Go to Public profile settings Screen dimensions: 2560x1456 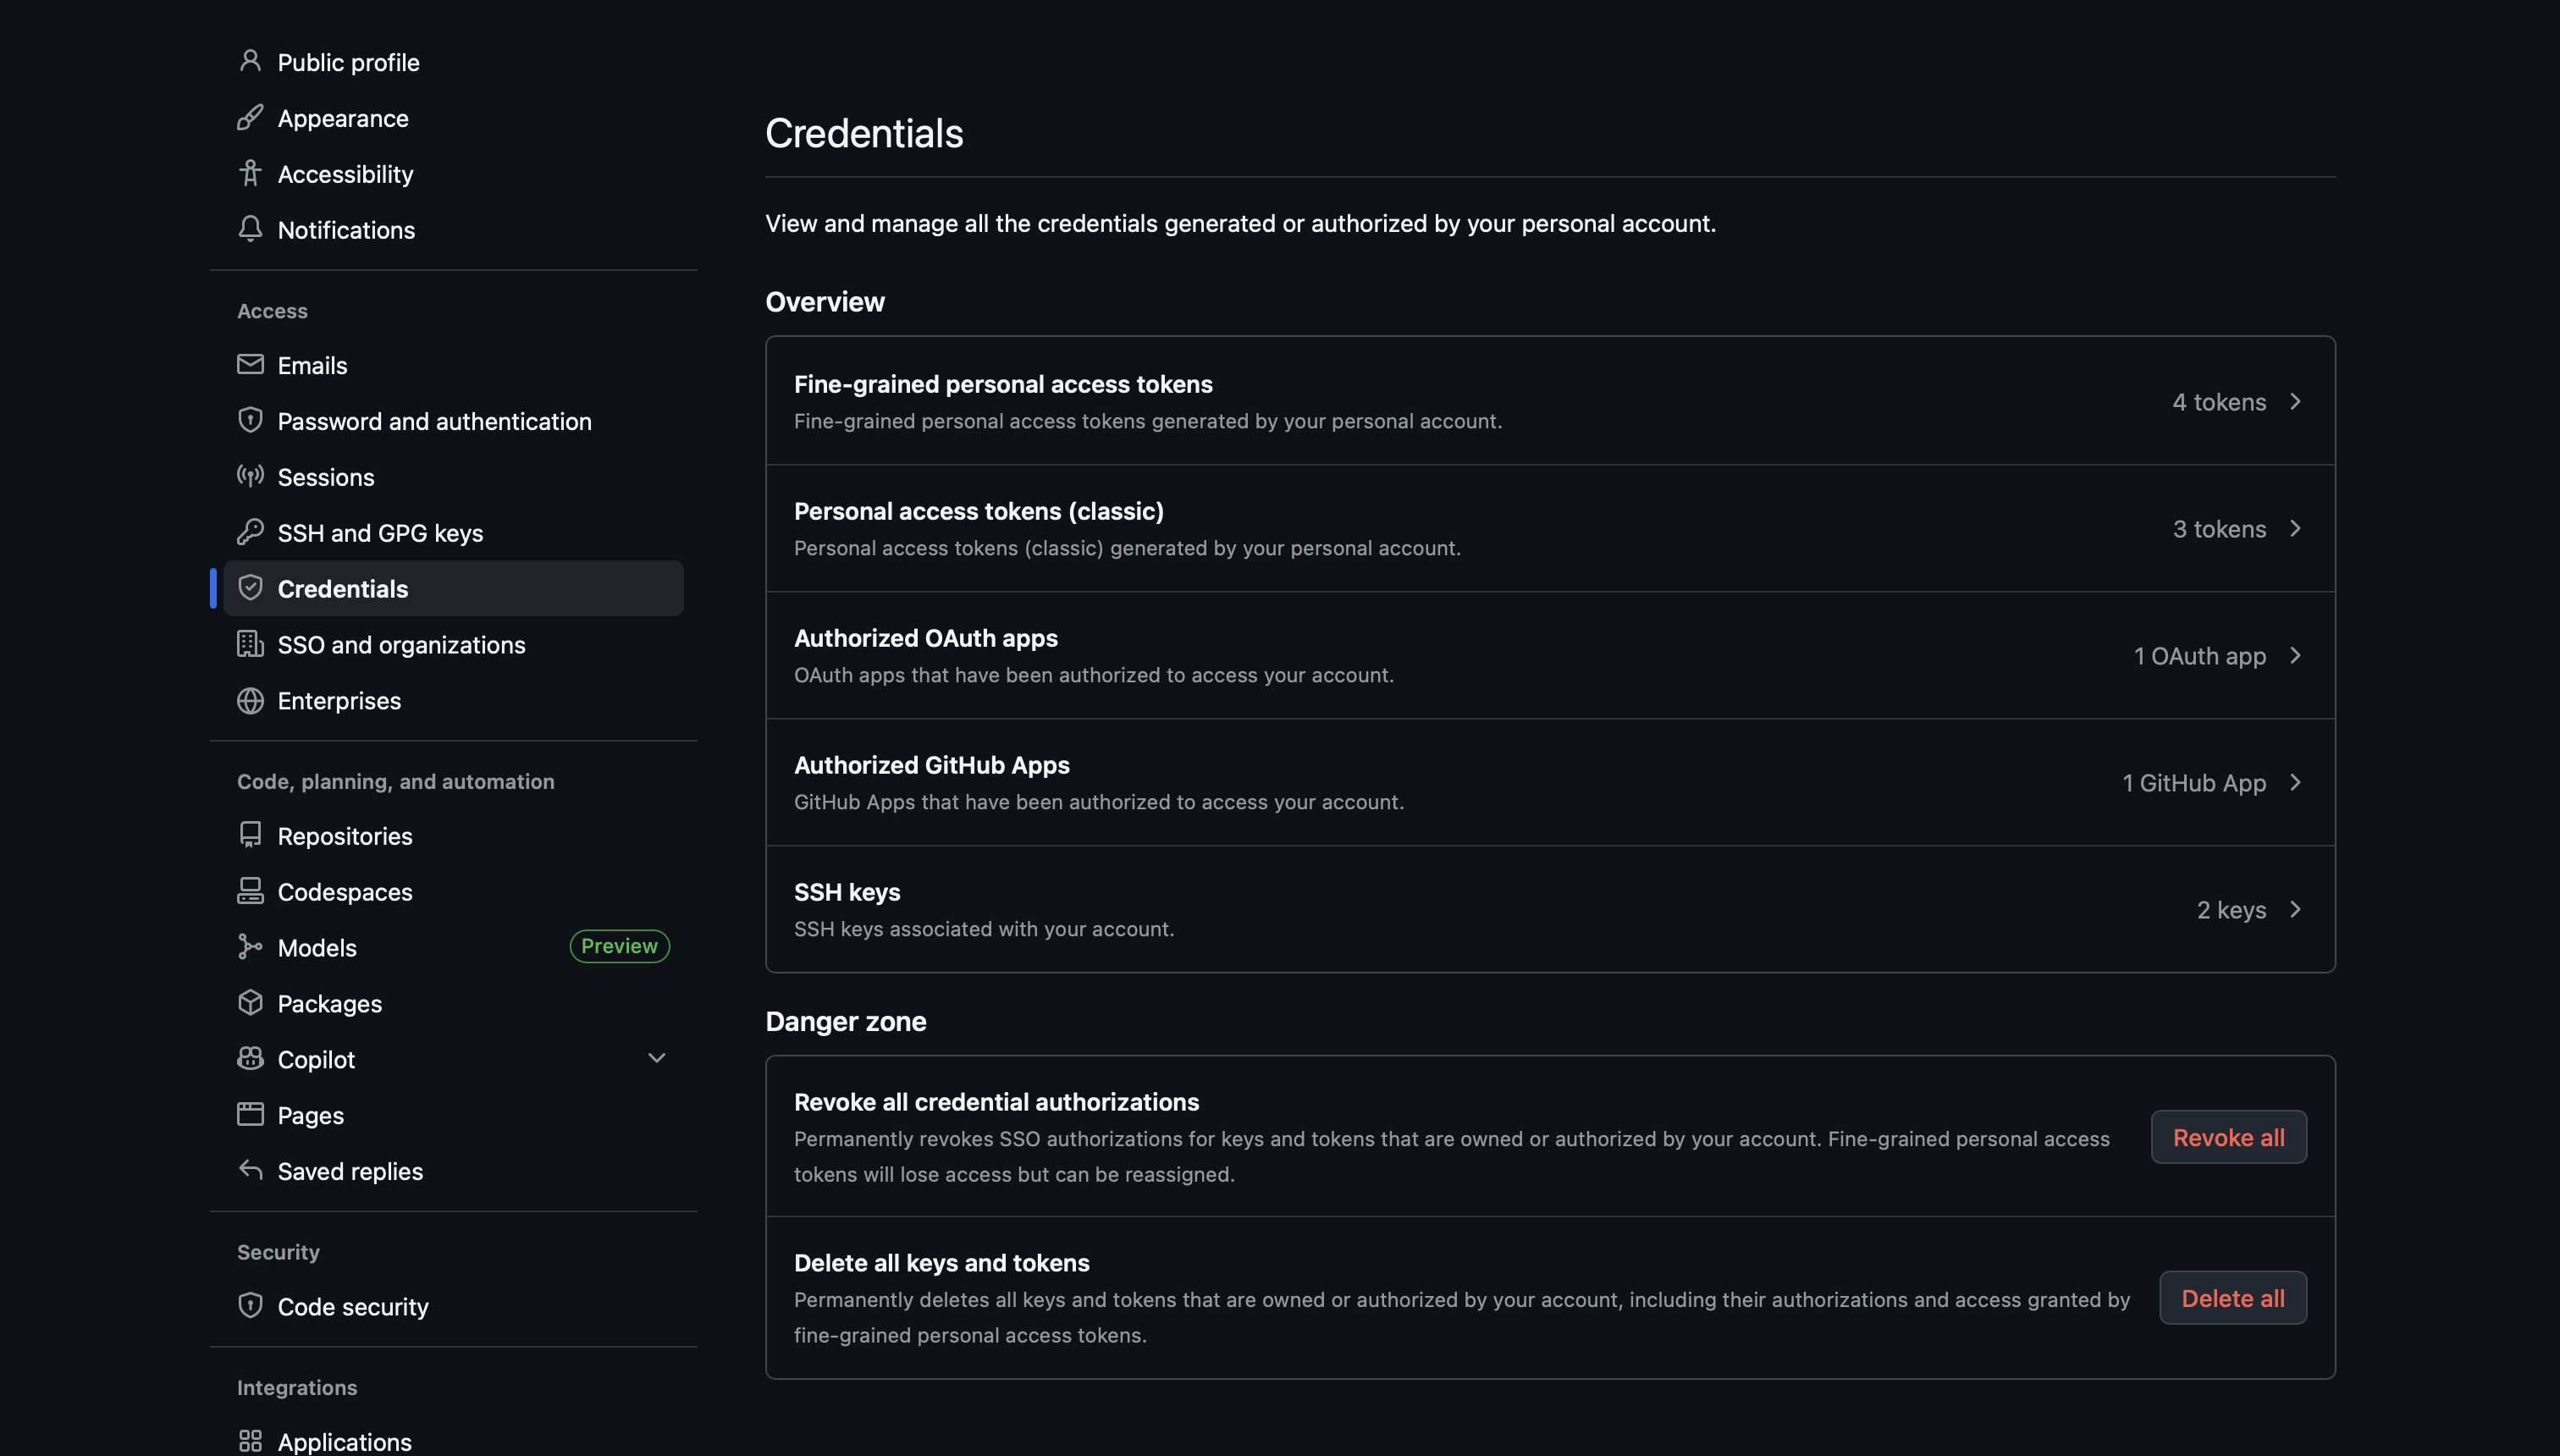[x=453, y=62]
